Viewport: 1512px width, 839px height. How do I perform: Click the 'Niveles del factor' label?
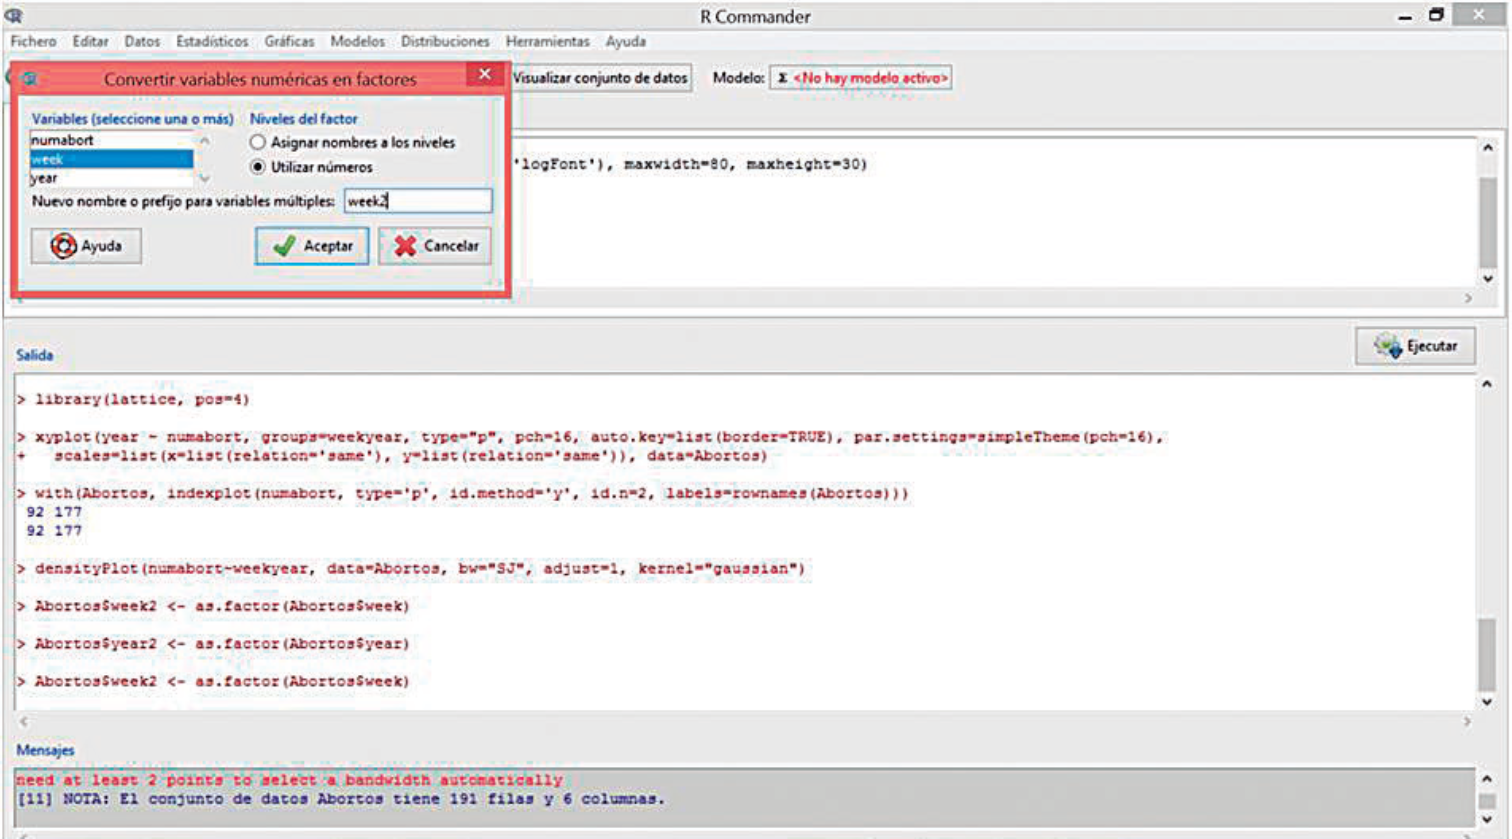pyautogui.click(x=303, y=118)
